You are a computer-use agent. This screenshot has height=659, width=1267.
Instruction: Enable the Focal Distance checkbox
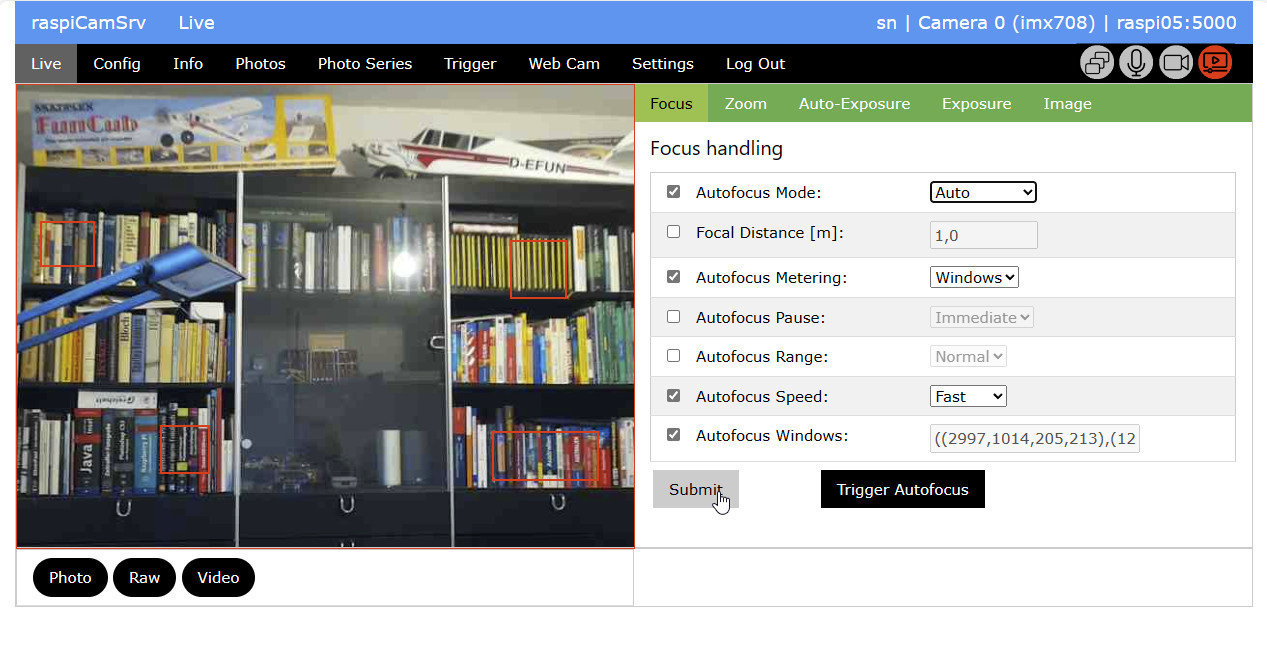[x=673, y=232]
